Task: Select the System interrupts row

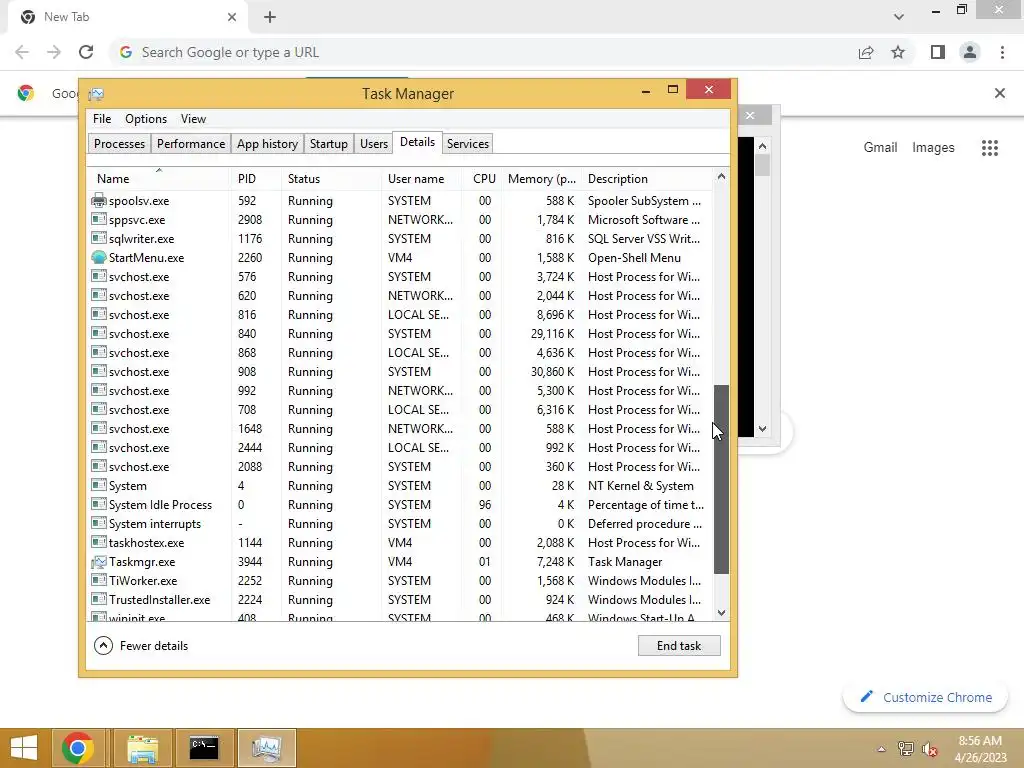Action: (x=400, y=524)
